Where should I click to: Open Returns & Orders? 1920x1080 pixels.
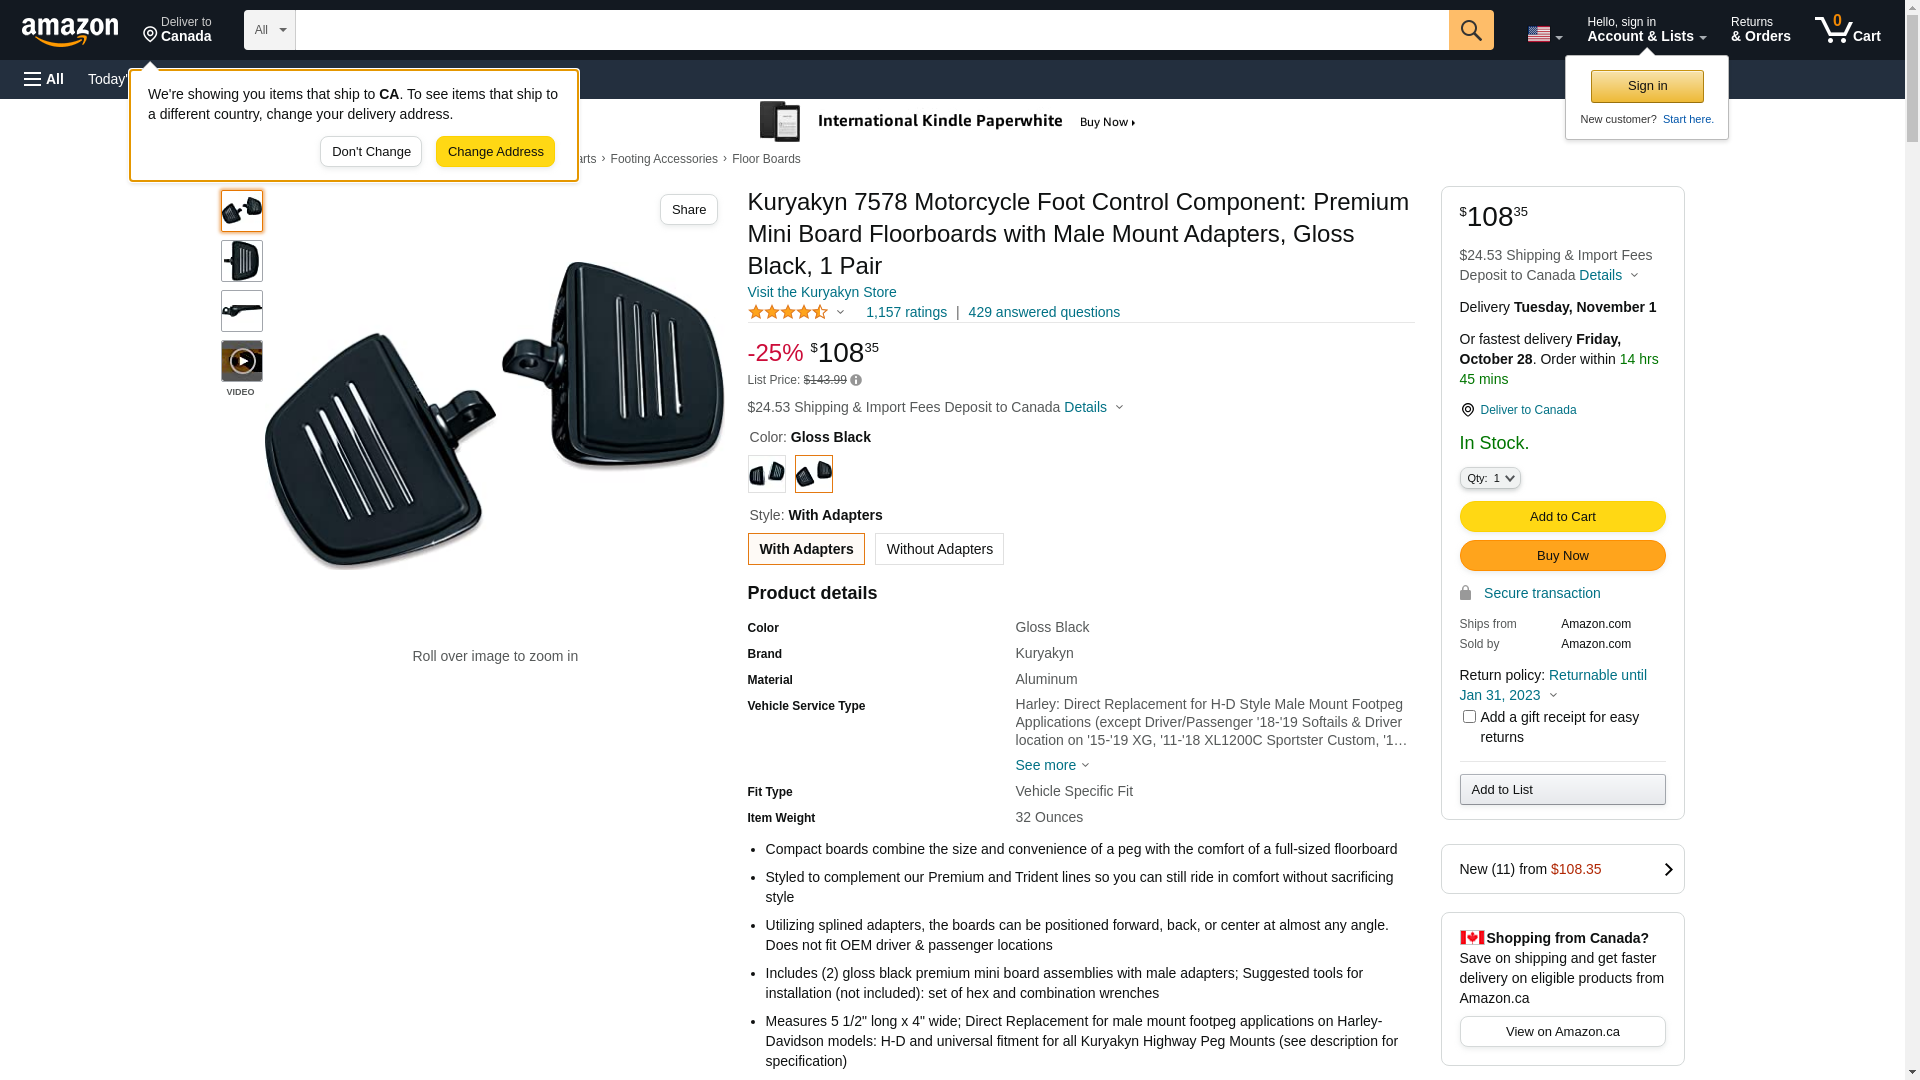[x=1760, y=30]
